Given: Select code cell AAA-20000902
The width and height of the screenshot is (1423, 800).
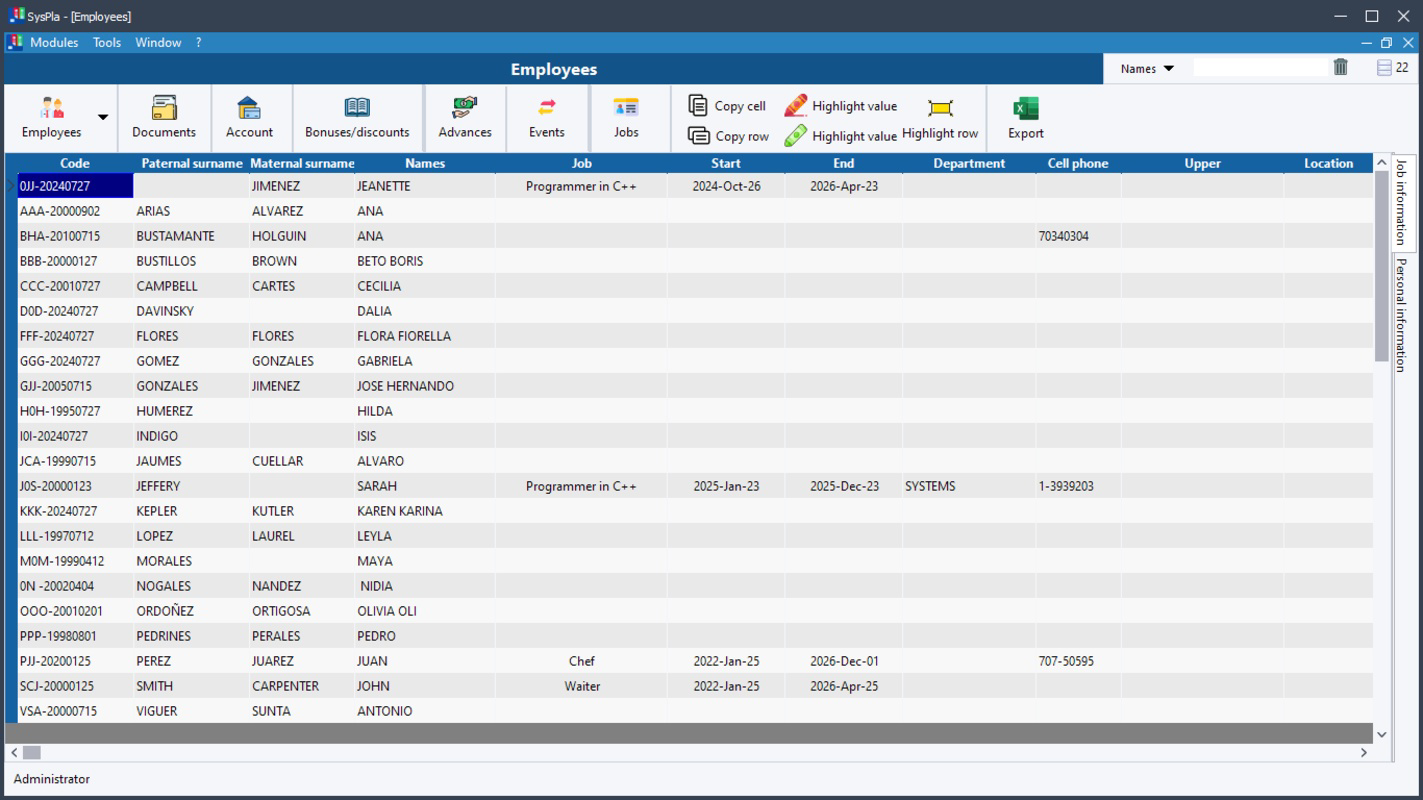Looking at the screenshot, I should pyautogui.click(x=75, y=211).
